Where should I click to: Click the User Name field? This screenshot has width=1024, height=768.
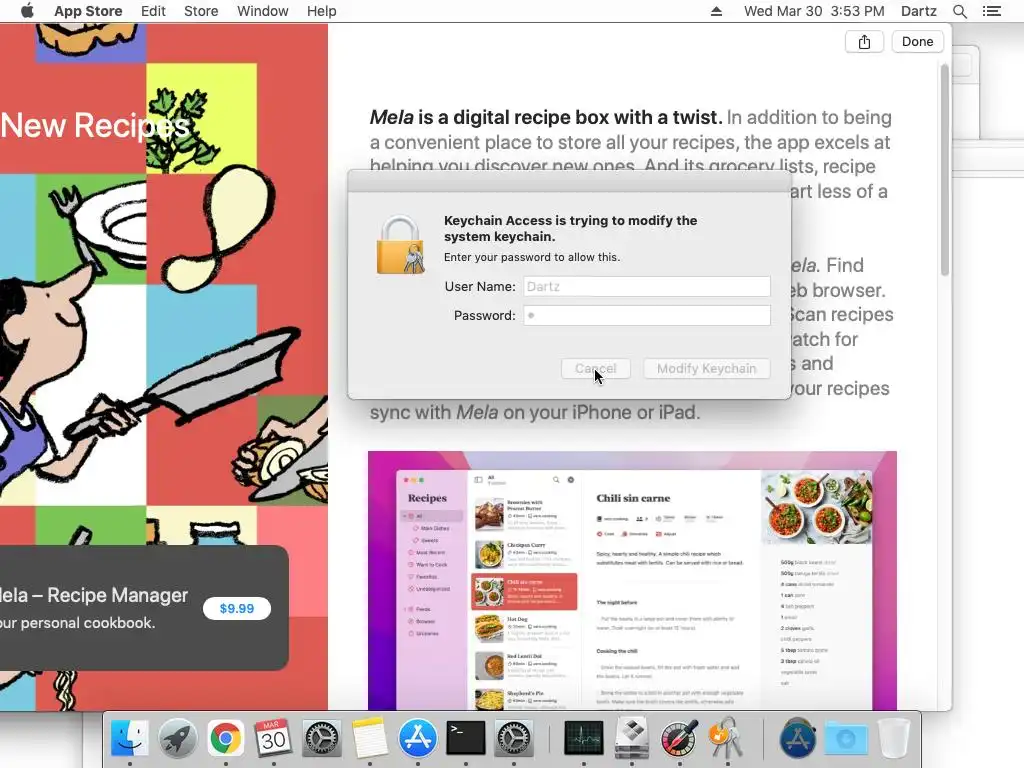tap(647, 287)
